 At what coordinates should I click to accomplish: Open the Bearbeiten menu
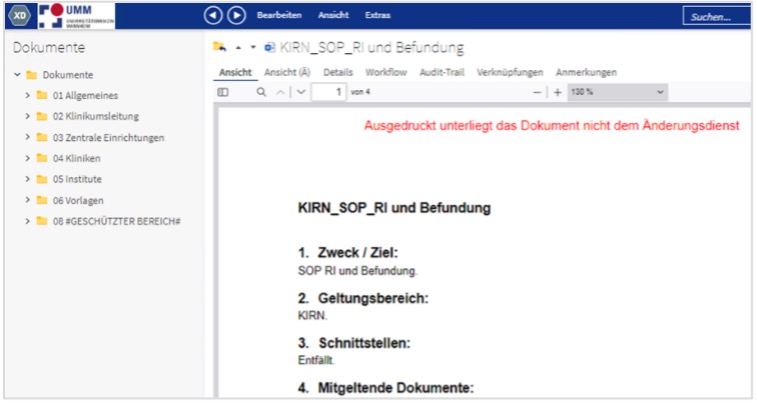[x=279, y=15]
